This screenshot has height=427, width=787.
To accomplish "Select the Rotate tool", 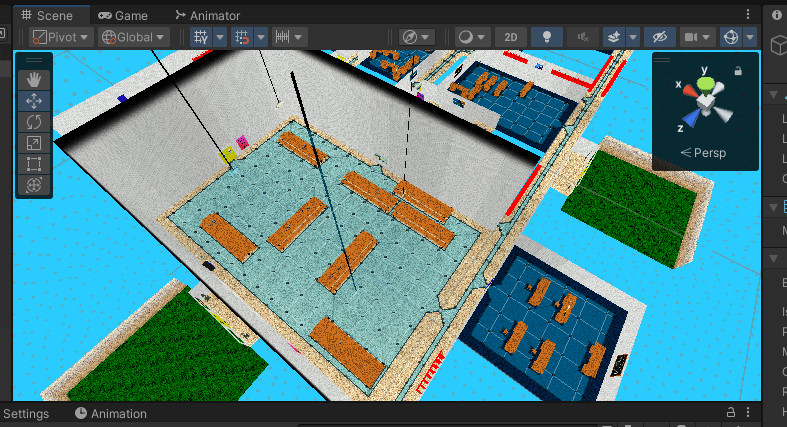I will click(34, 121).
